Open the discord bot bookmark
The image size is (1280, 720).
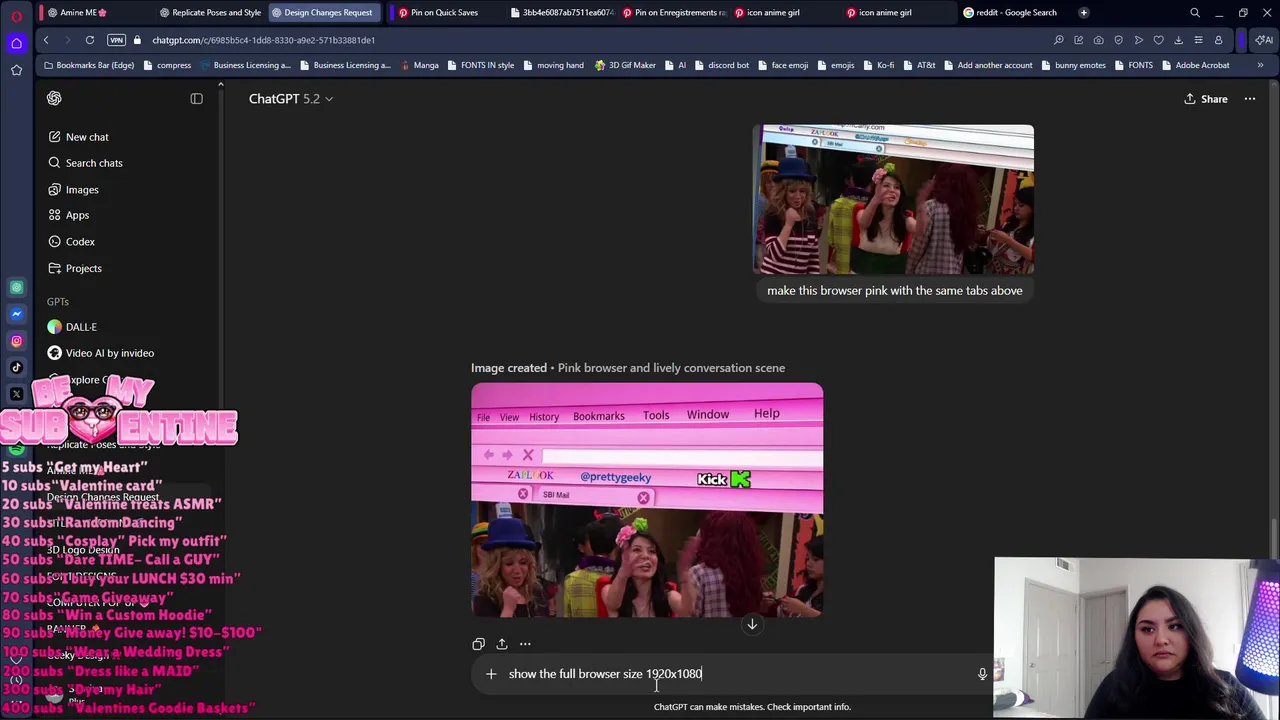(x=721, y=65)
